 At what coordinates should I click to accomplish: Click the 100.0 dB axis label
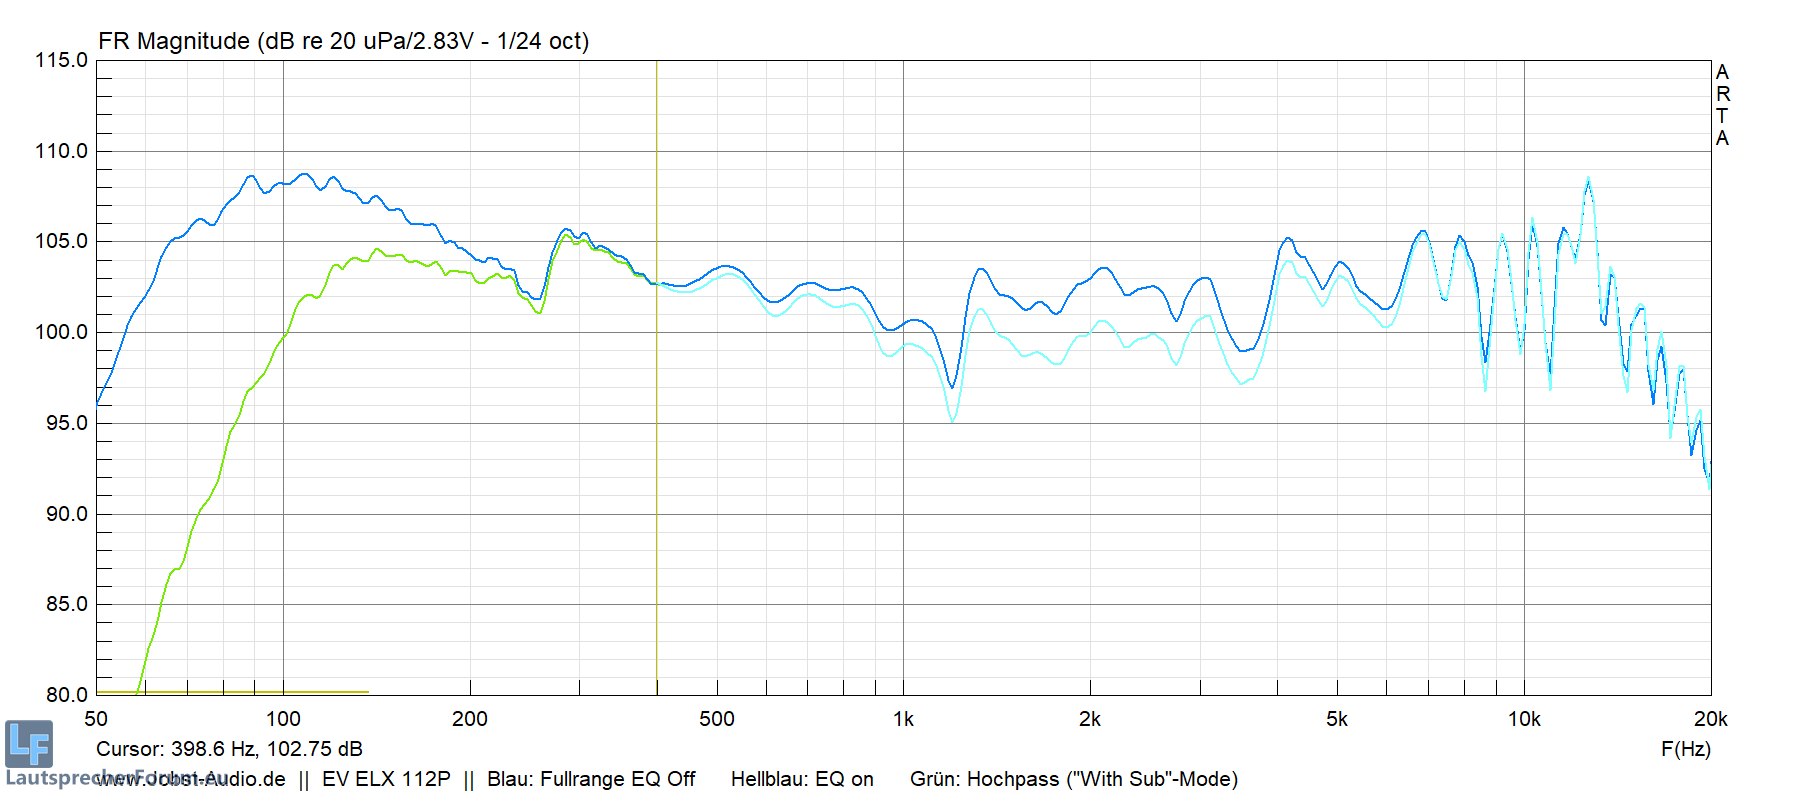[x=61, y=332]
